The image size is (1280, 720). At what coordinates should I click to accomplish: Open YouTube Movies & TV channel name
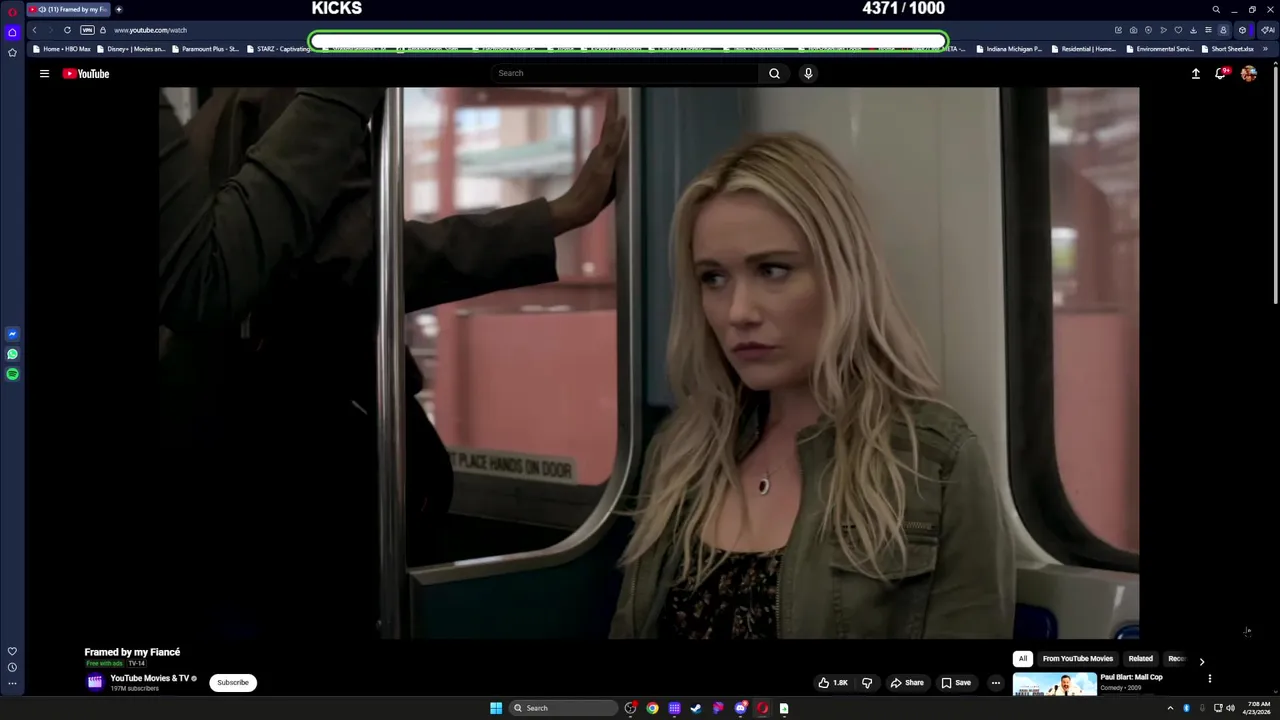pos(149,678)
